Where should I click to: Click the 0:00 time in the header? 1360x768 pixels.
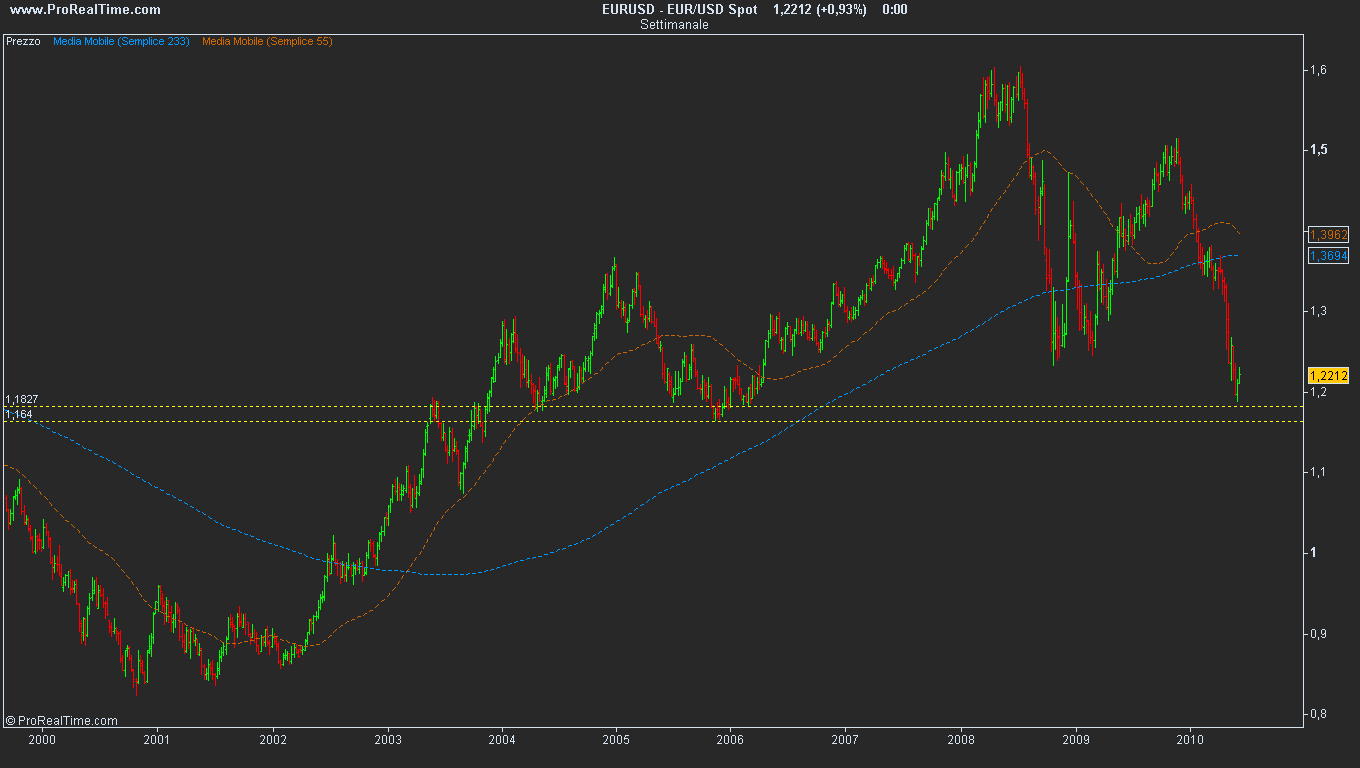[x=895, y=9]
